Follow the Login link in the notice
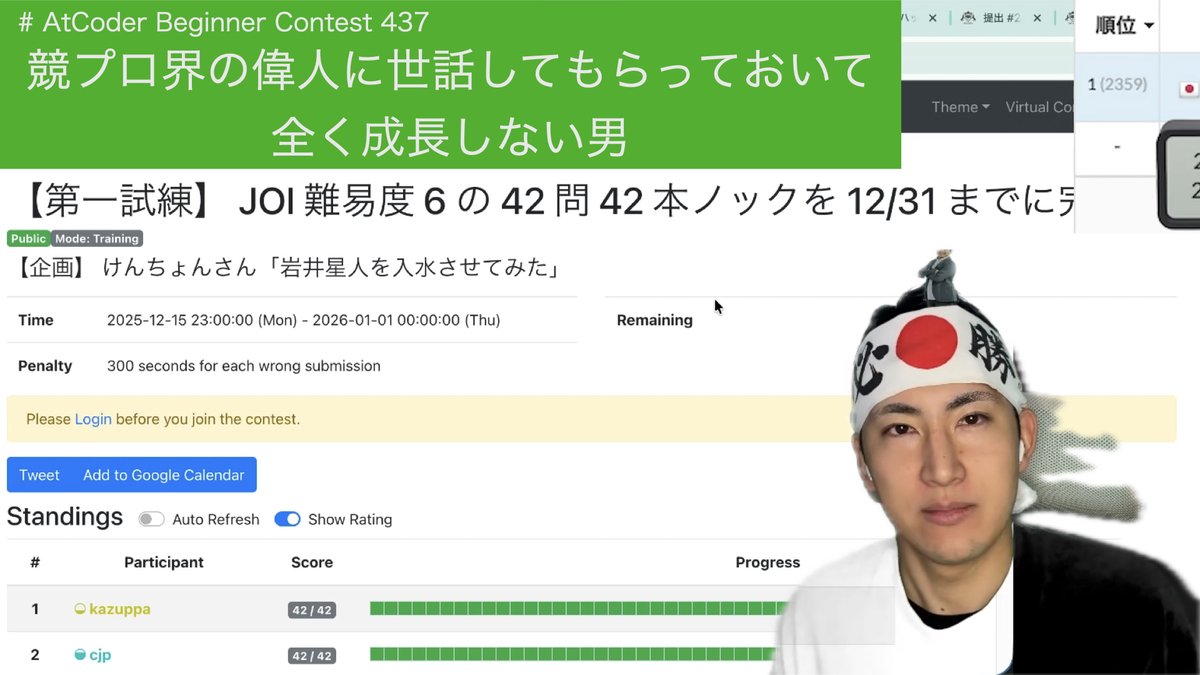Screen dimensions: 1200x675 (93, 419)
